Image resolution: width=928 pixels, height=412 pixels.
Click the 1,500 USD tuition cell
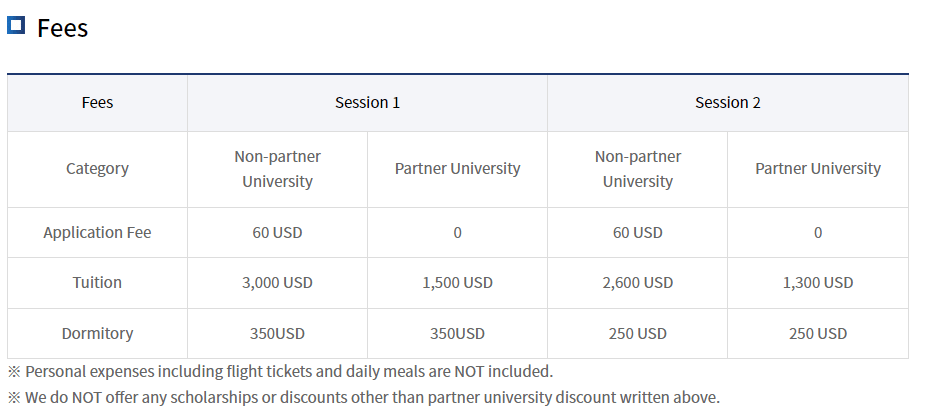(457, 282)
